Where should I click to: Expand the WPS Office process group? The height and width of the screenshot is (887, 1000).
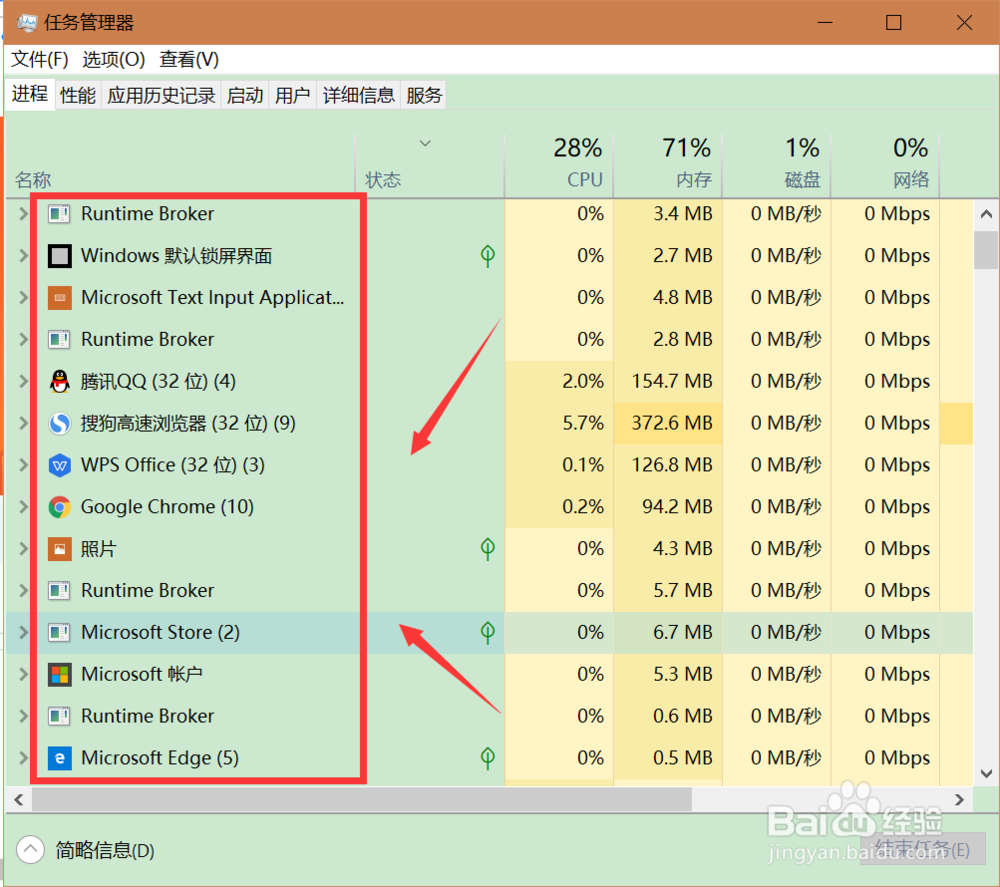tap(24, 465)
